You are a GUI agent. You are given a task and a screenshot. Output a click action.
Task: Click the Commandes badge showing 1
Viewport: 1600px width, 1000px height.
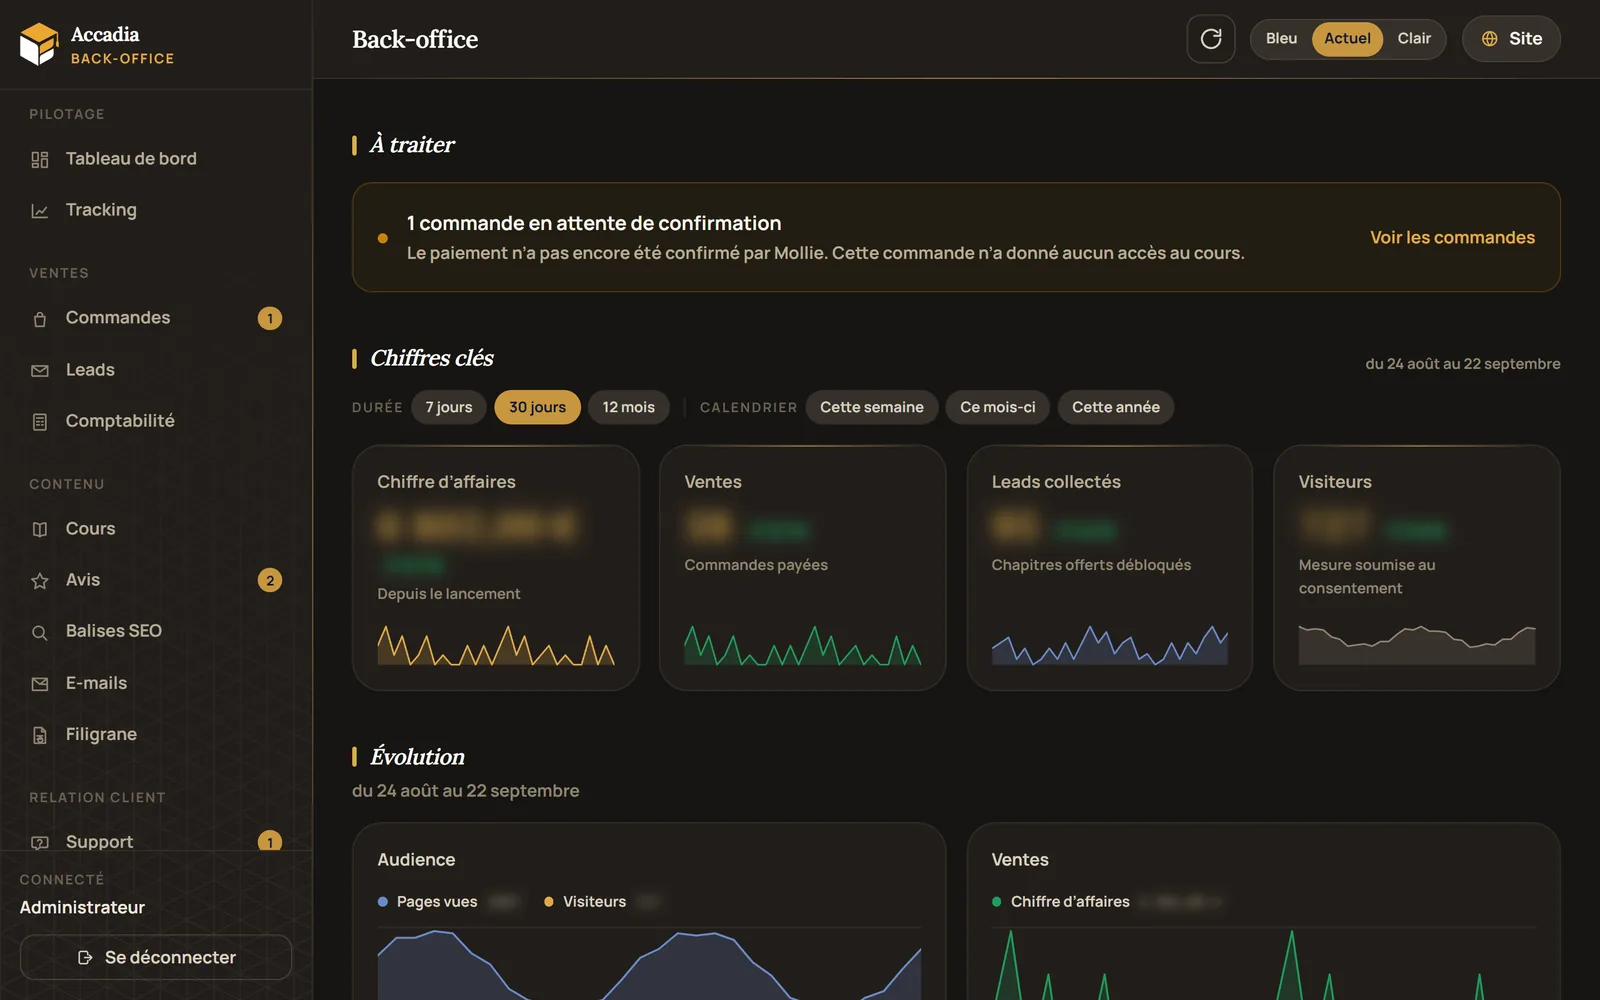[270, 318]
